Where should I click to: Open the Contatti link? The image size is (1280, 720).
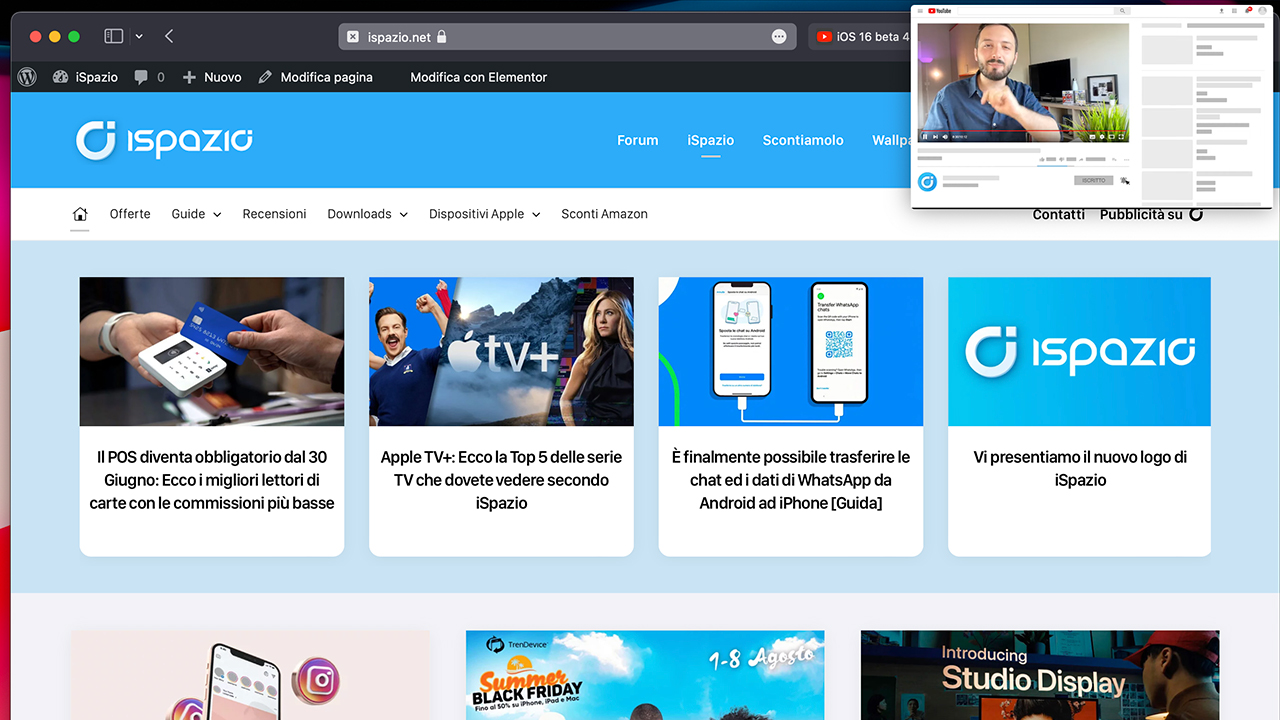pos(1058,214)
